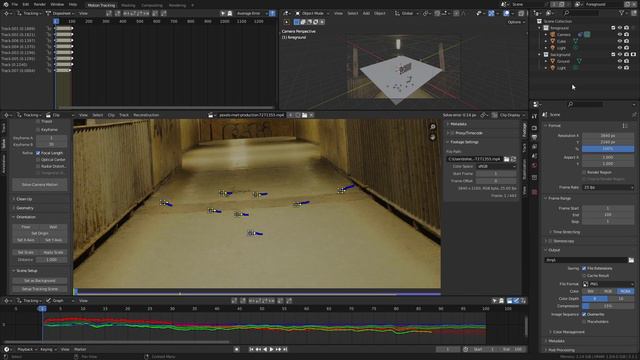Viewport: 640px width, 360px height.
Task: Open the Render properties tab icon
Action: tap(534, 128)
